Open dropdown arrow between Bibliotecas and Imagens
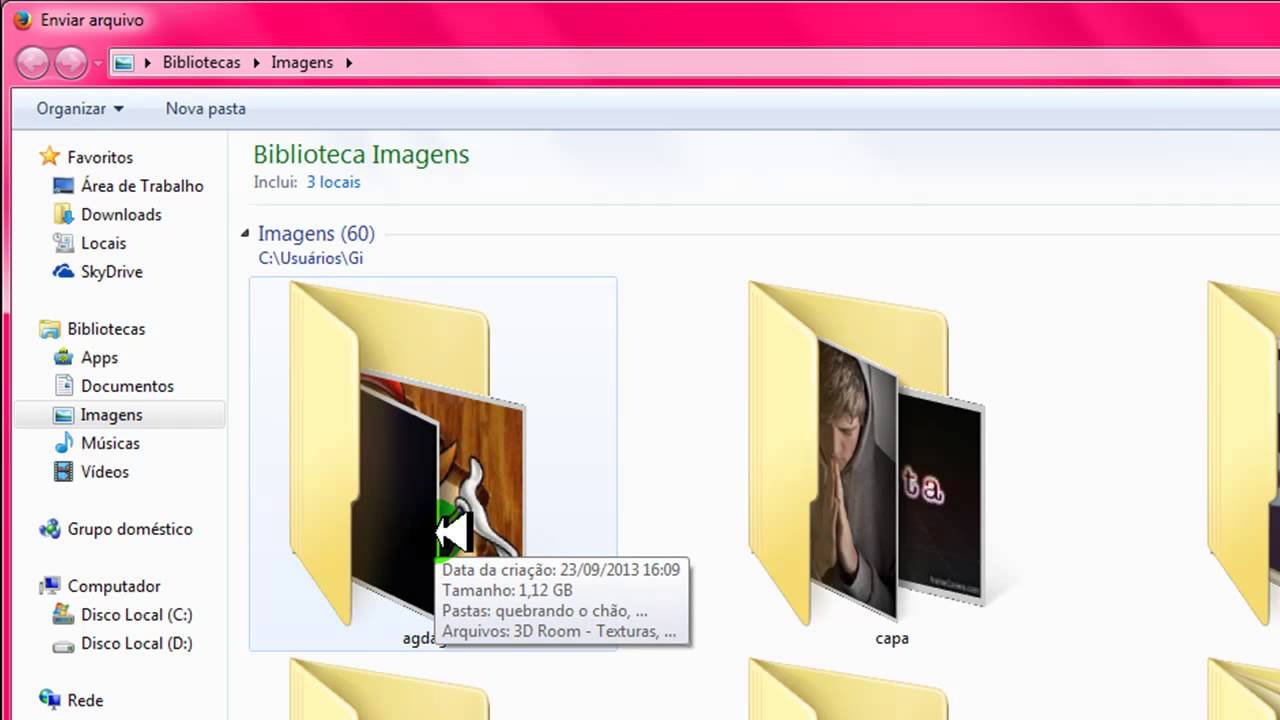This screenshot has width=1280, height=720. 256,62
